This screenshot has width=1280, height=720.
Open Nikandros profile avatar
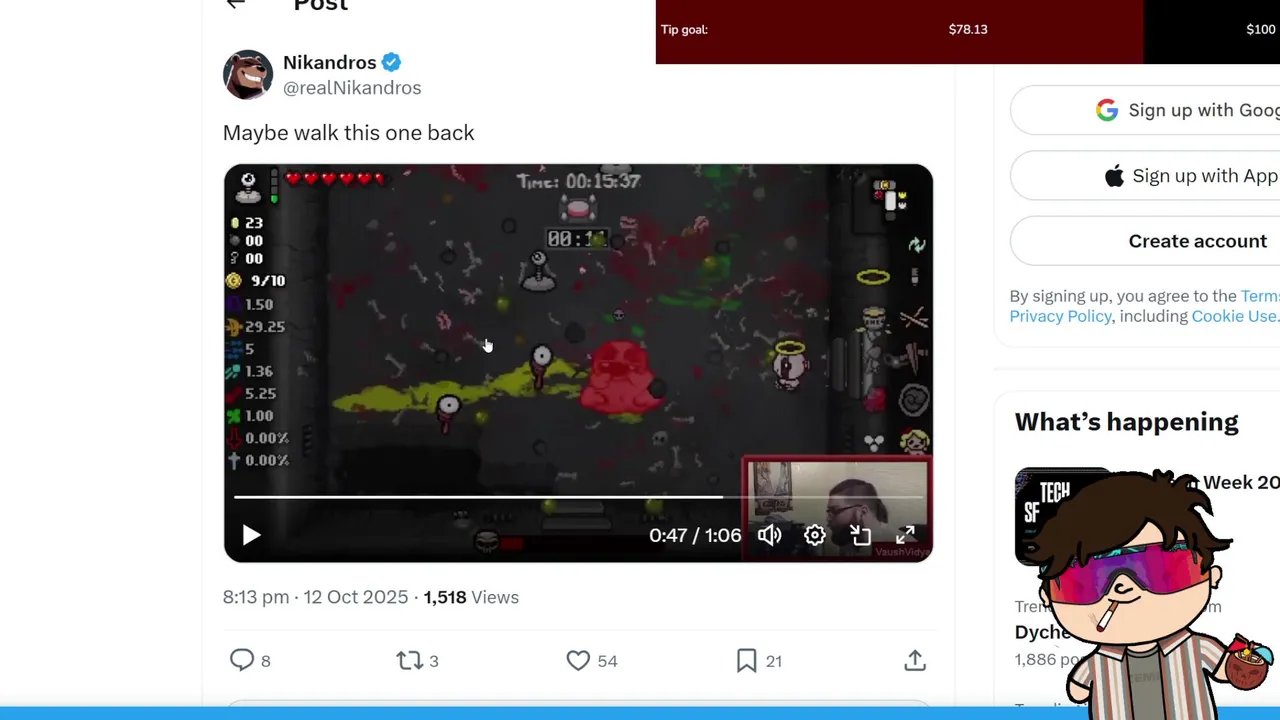click(248, 75)
